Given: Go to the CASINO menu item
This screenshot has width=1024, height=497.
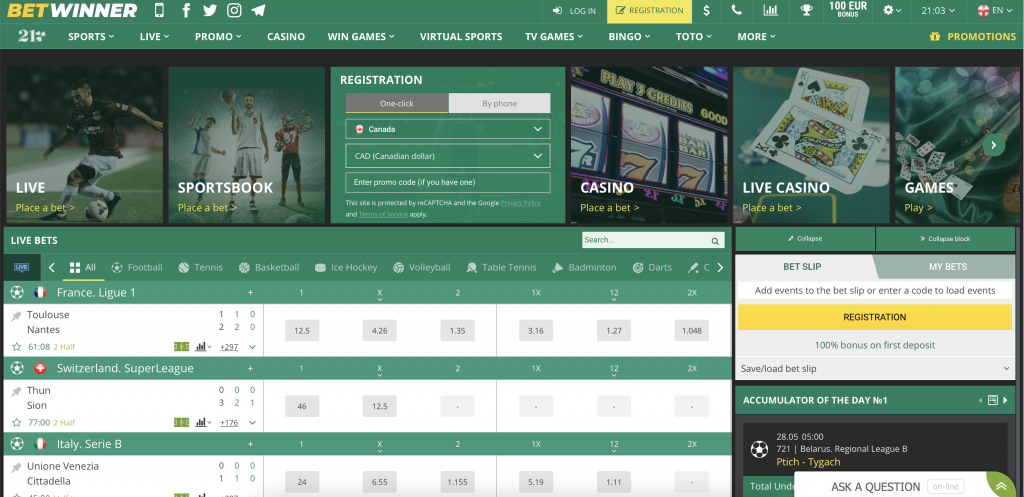Looking at the screenshot, I should point(286,37).
